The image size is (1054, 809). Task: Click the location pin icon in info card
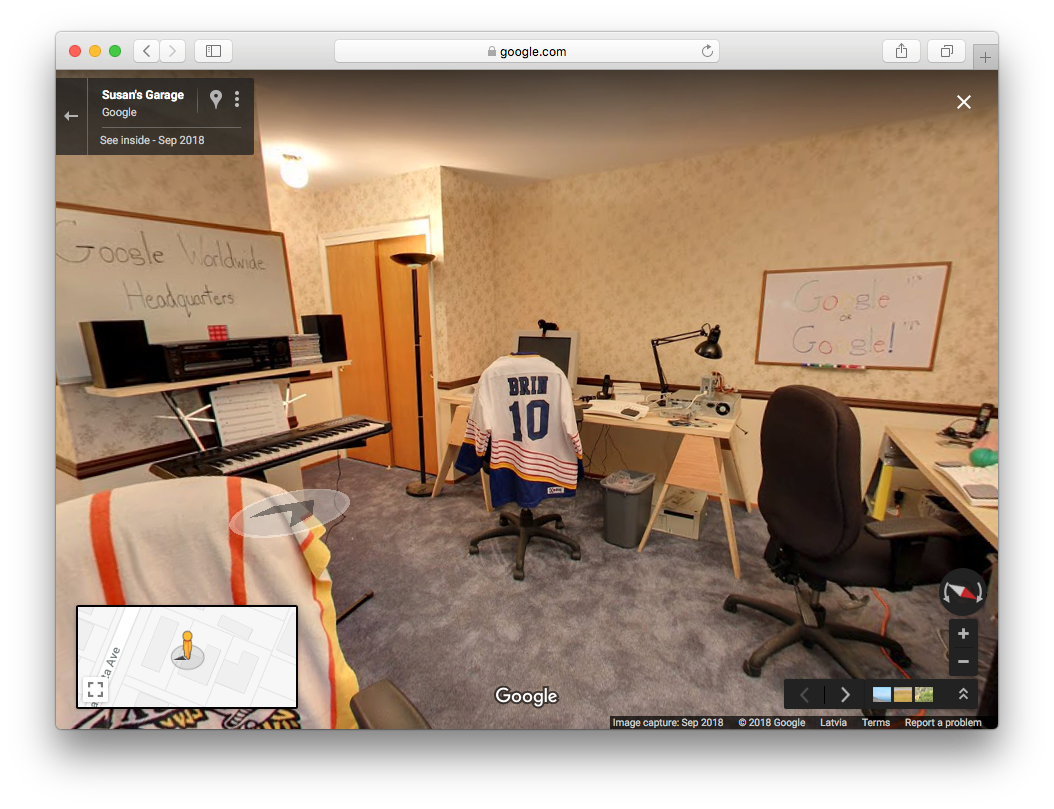tap(215, 99)
